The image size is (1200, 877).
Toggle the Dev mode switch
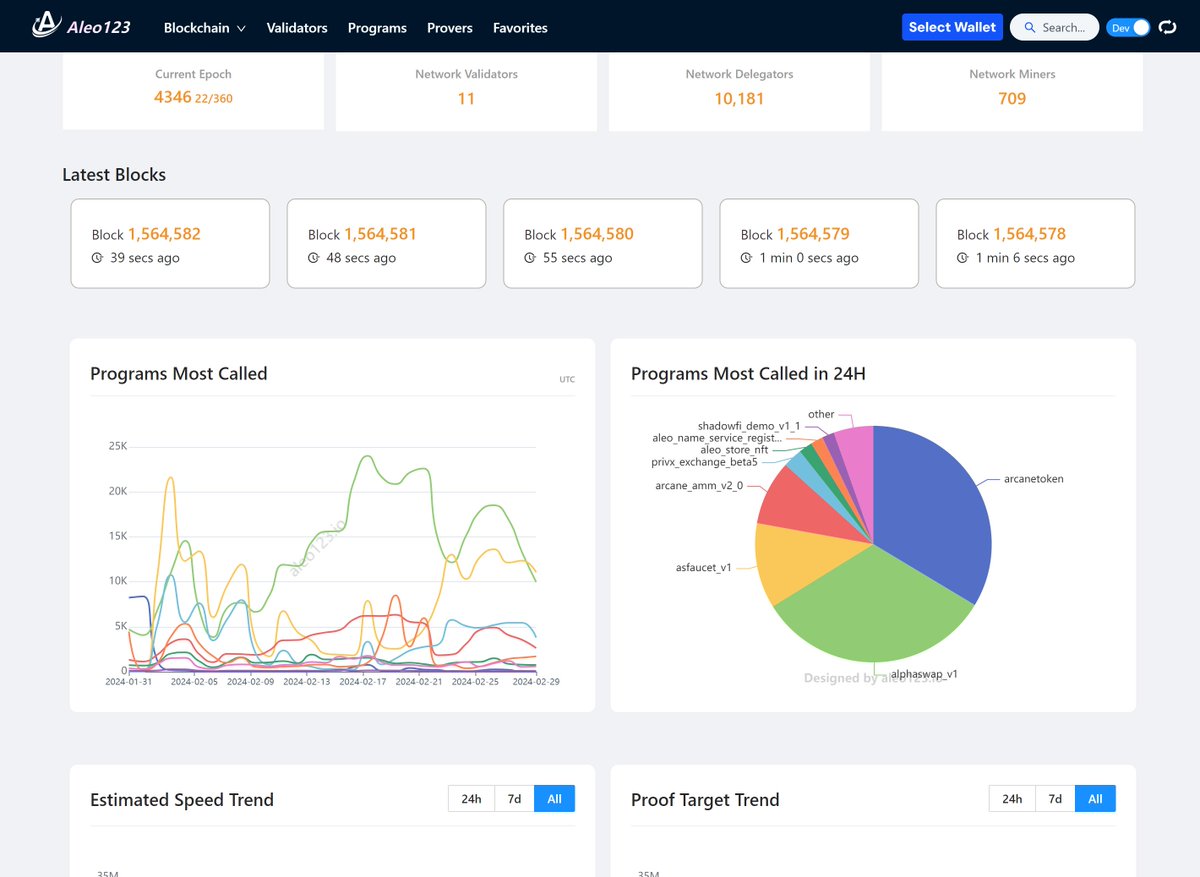(x=1128, y=28)
